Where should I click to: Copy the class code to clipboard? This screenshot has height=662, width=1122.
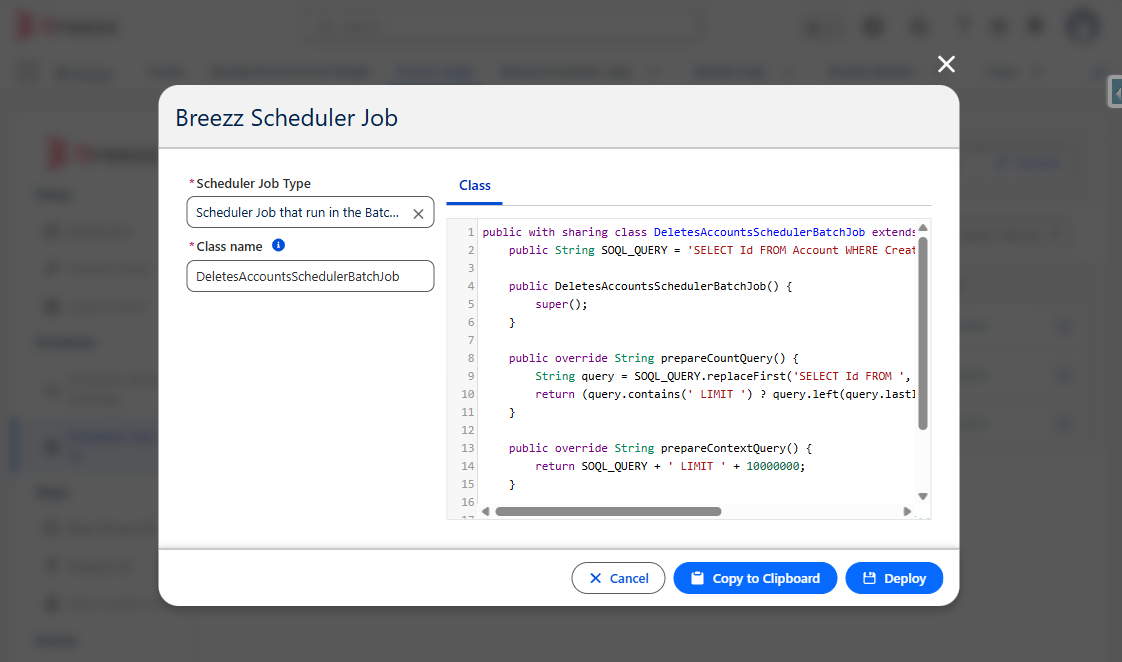point(755,578)
